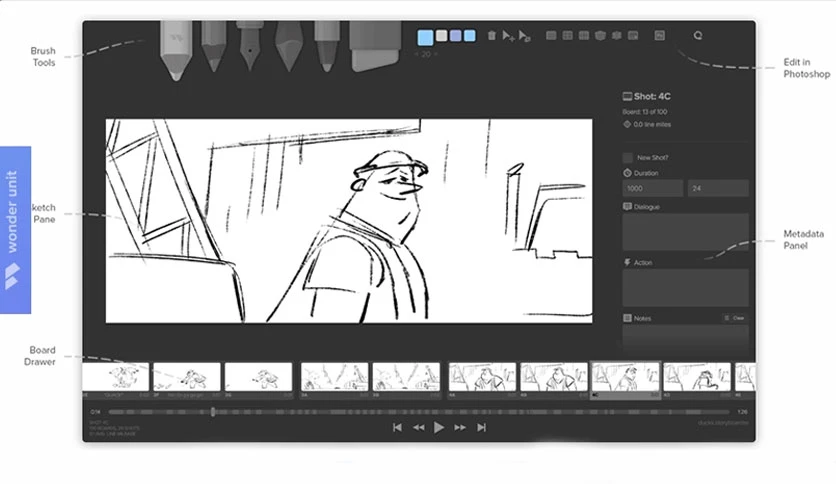The width and height of the screenshot is (836, 484).
Task: Select the highlighted board thumbnail 4C
Action: [x=625, y=380]
